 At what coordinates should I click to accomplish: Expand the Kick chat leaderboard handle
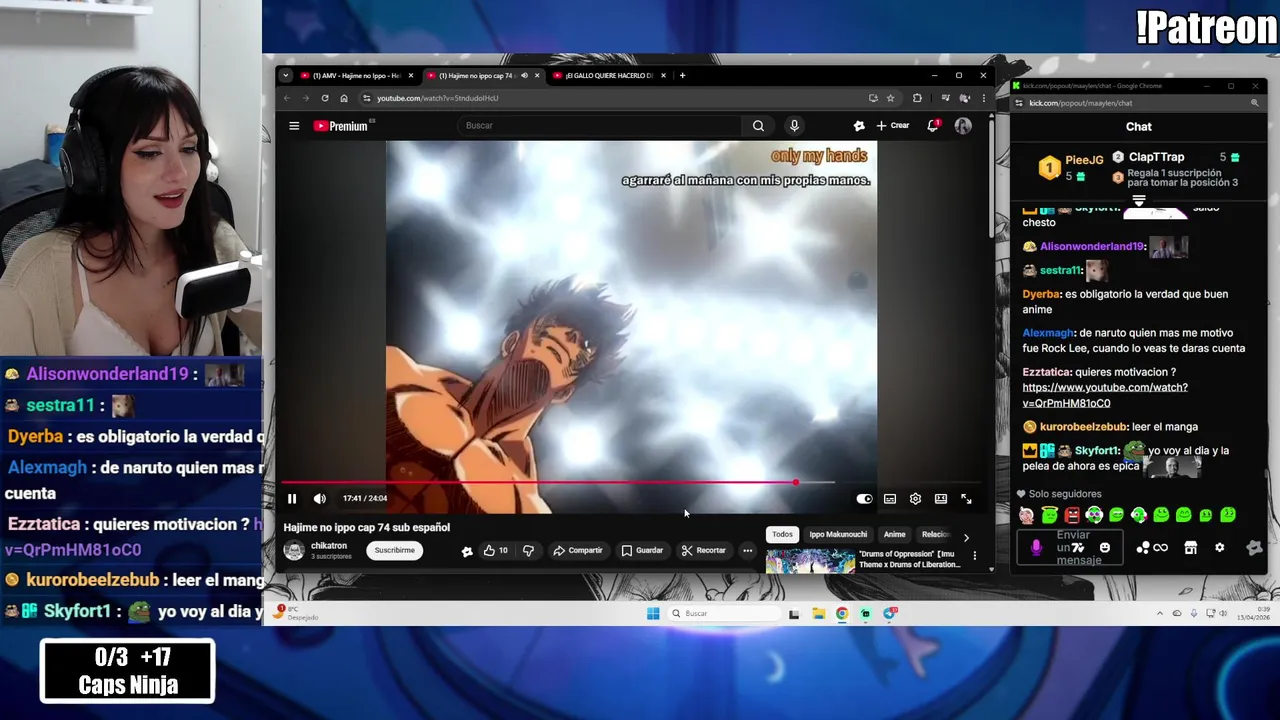point(1138,201)
